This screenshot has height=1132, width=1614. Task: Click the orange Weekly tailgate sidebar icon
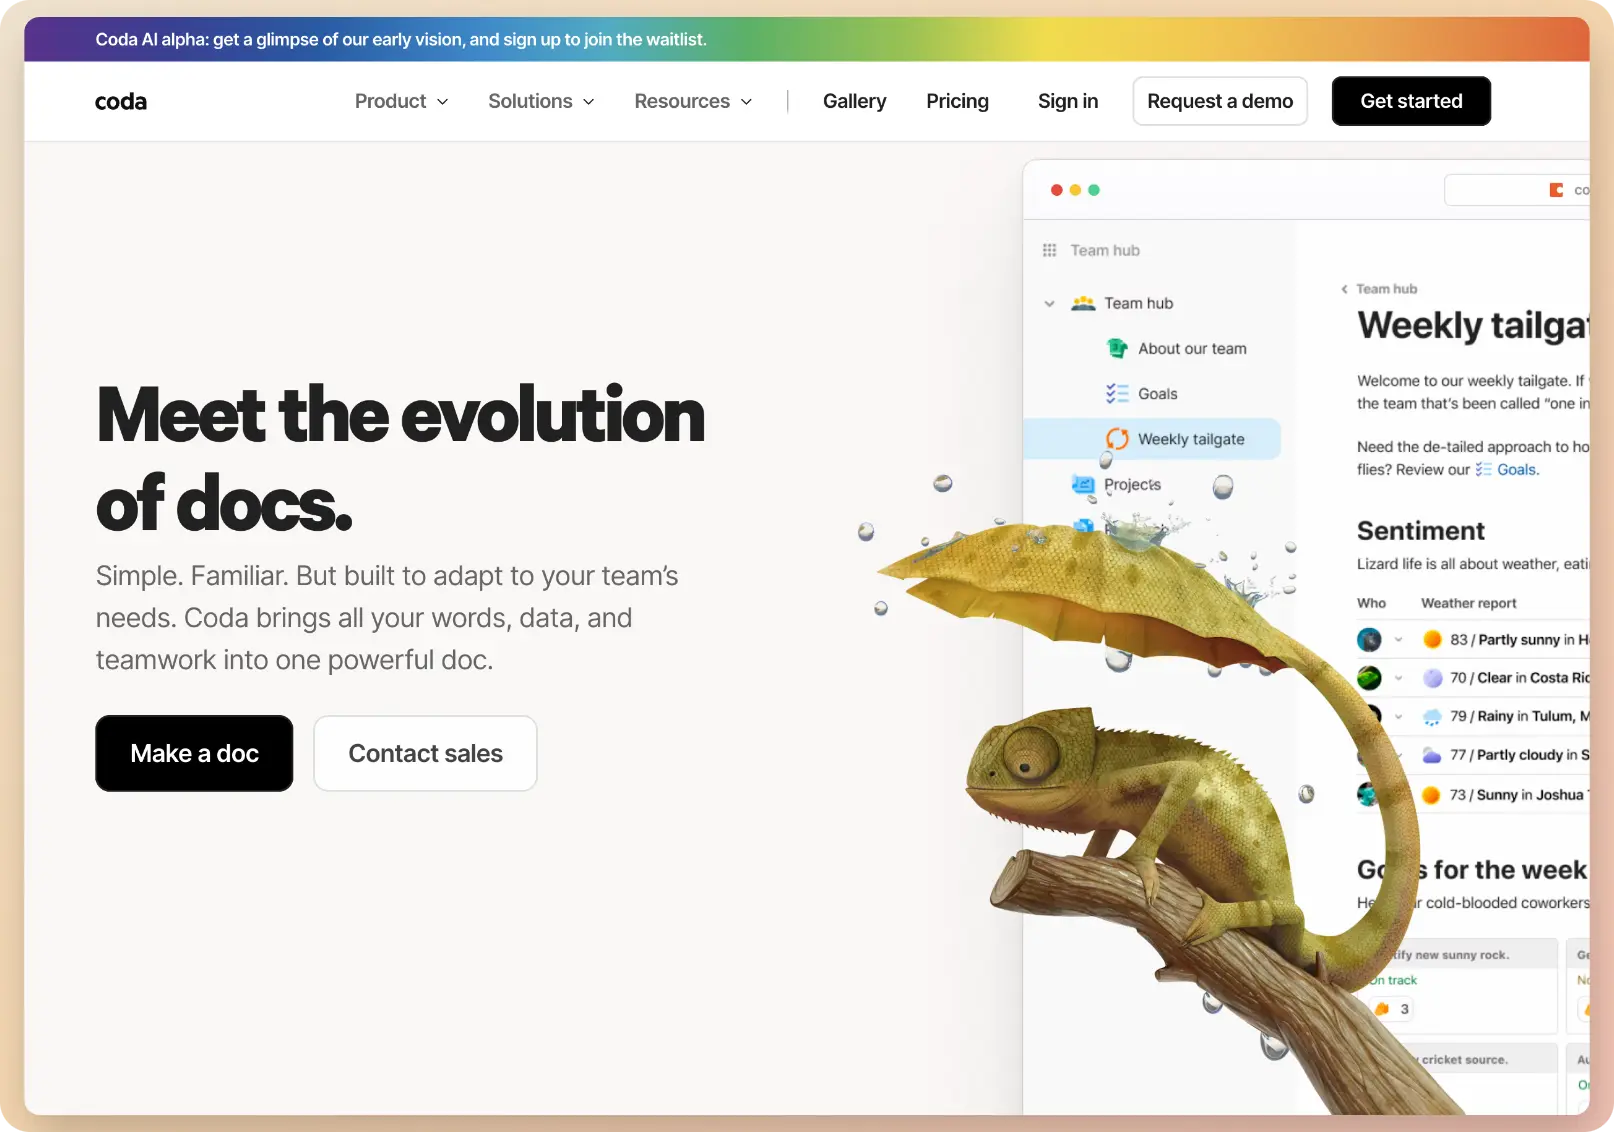click(x=1117, y=439)
